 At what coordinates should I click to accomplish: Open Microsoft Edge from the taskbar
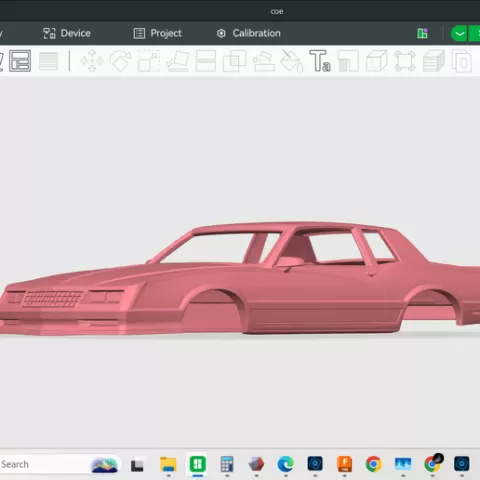(x=286, y=464)
